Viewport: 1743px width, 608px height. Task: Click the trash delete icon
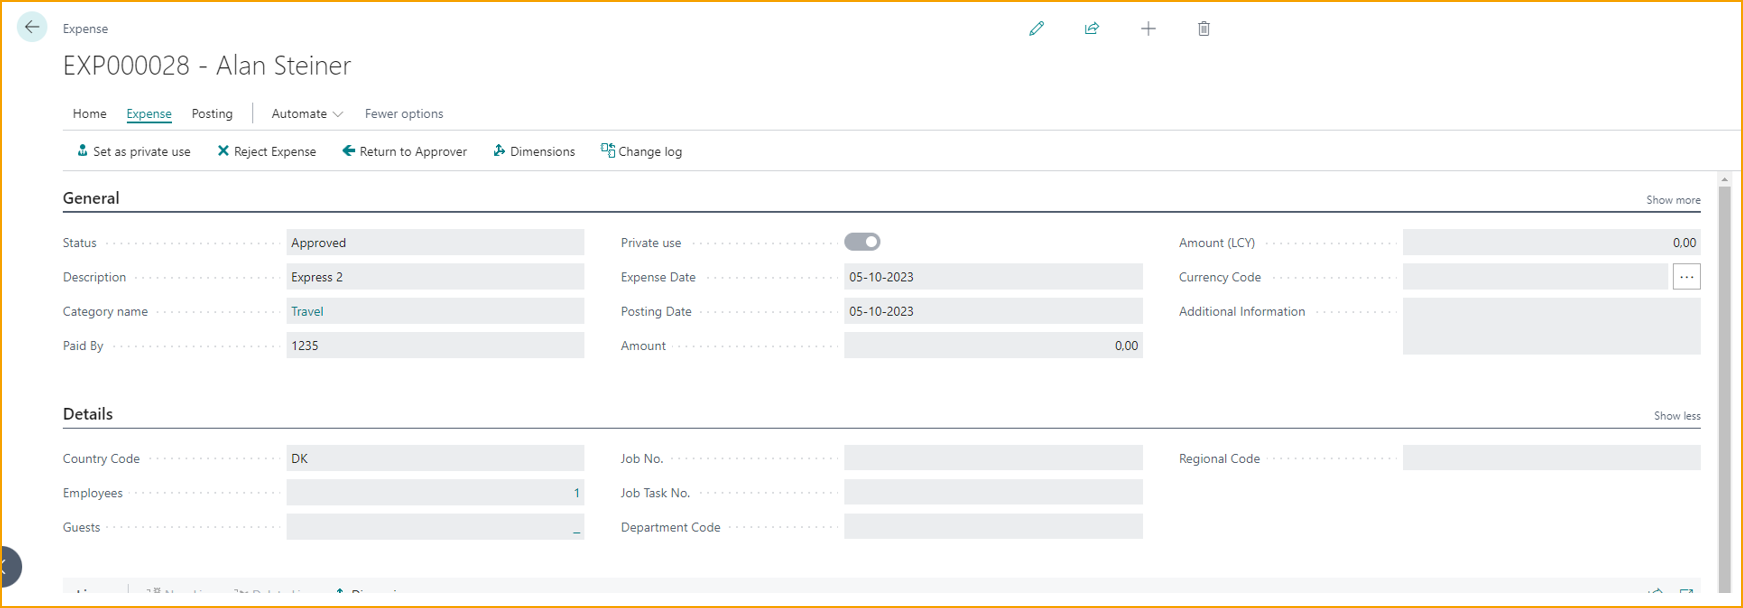pos(1204,29)
